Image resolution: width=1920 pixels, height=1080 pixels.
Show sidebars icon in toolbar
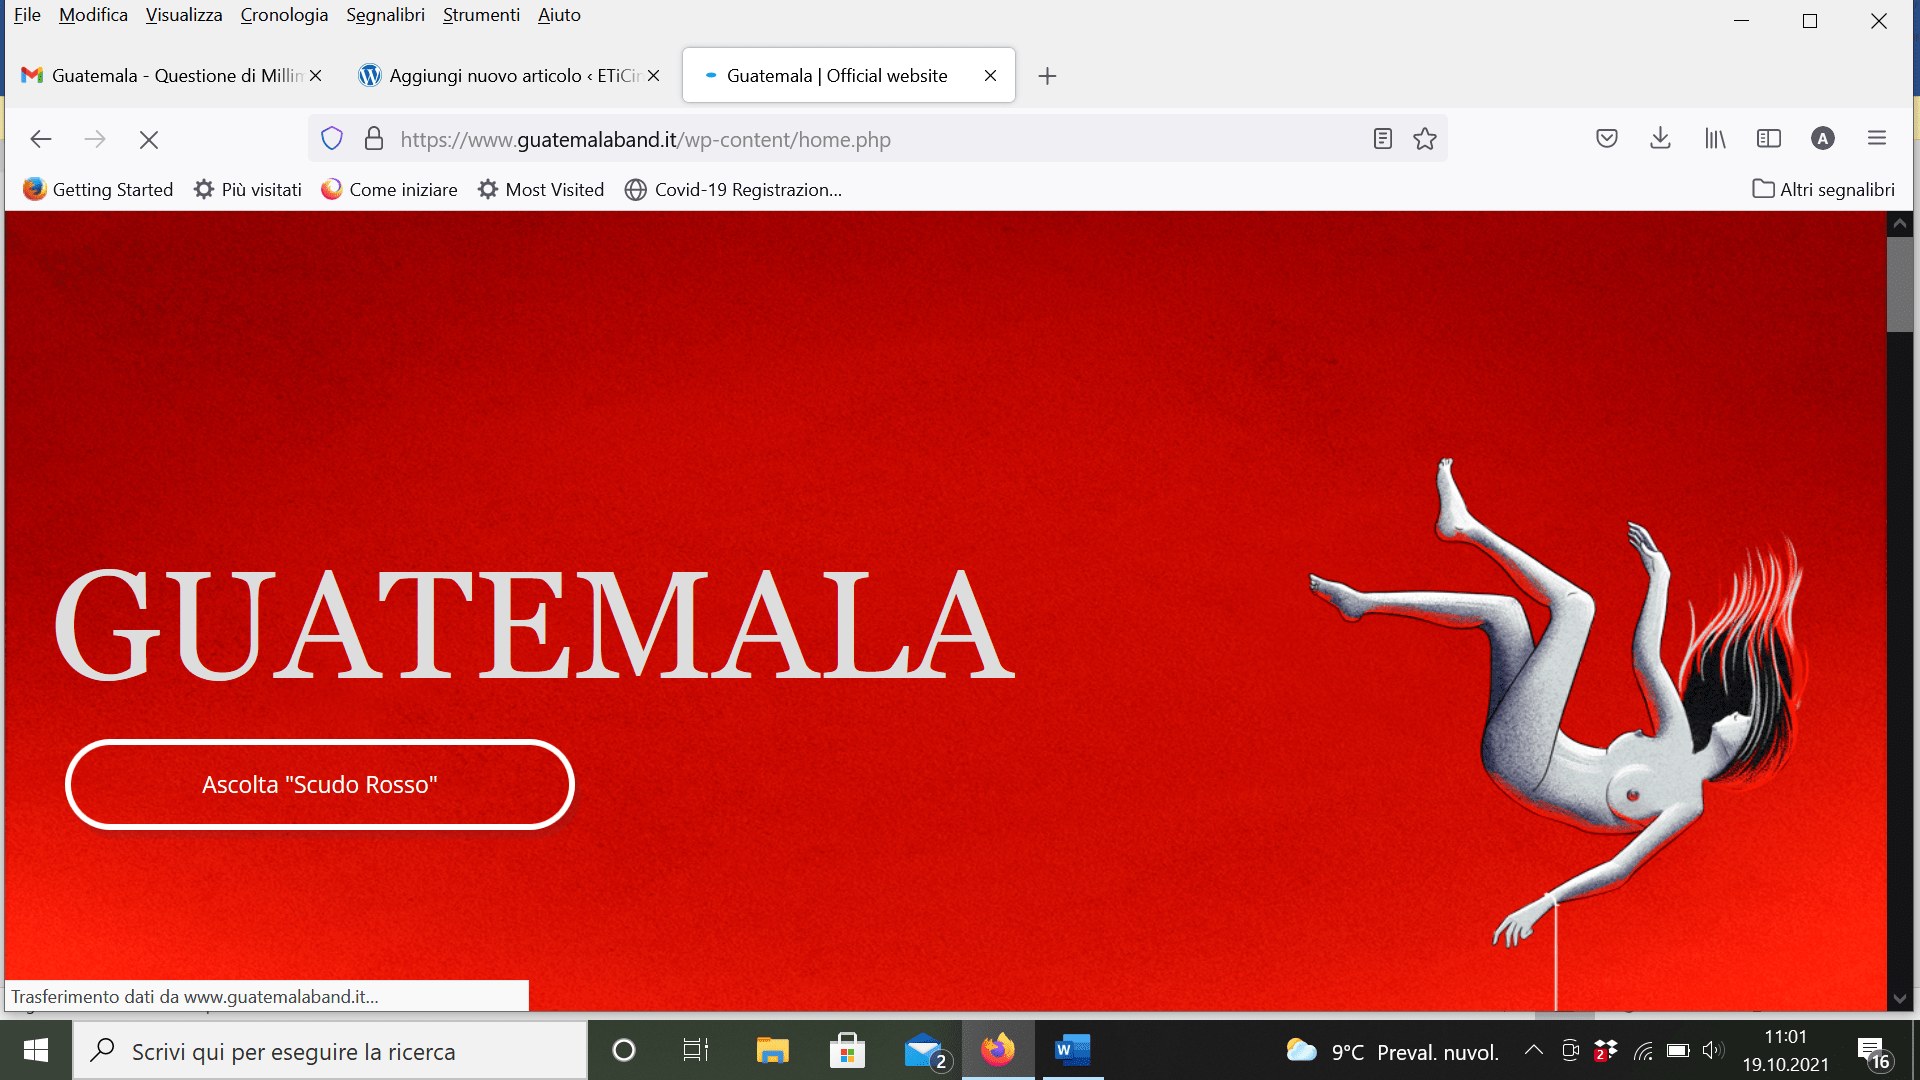(x=1769, y=139)
